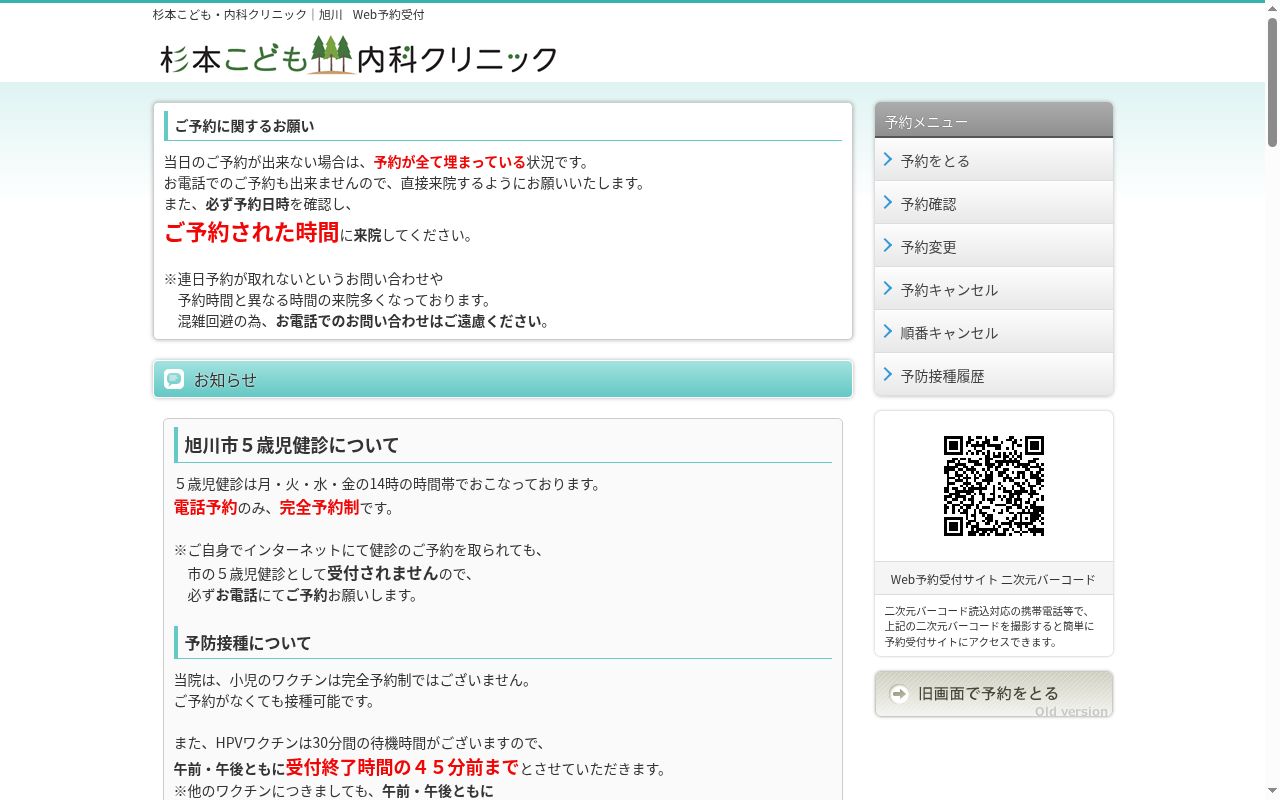Select 予約変更 in the reservation menu
The width and height of the screenshot is (1280, 800).
pyautogui.click(x=994, y=246)
